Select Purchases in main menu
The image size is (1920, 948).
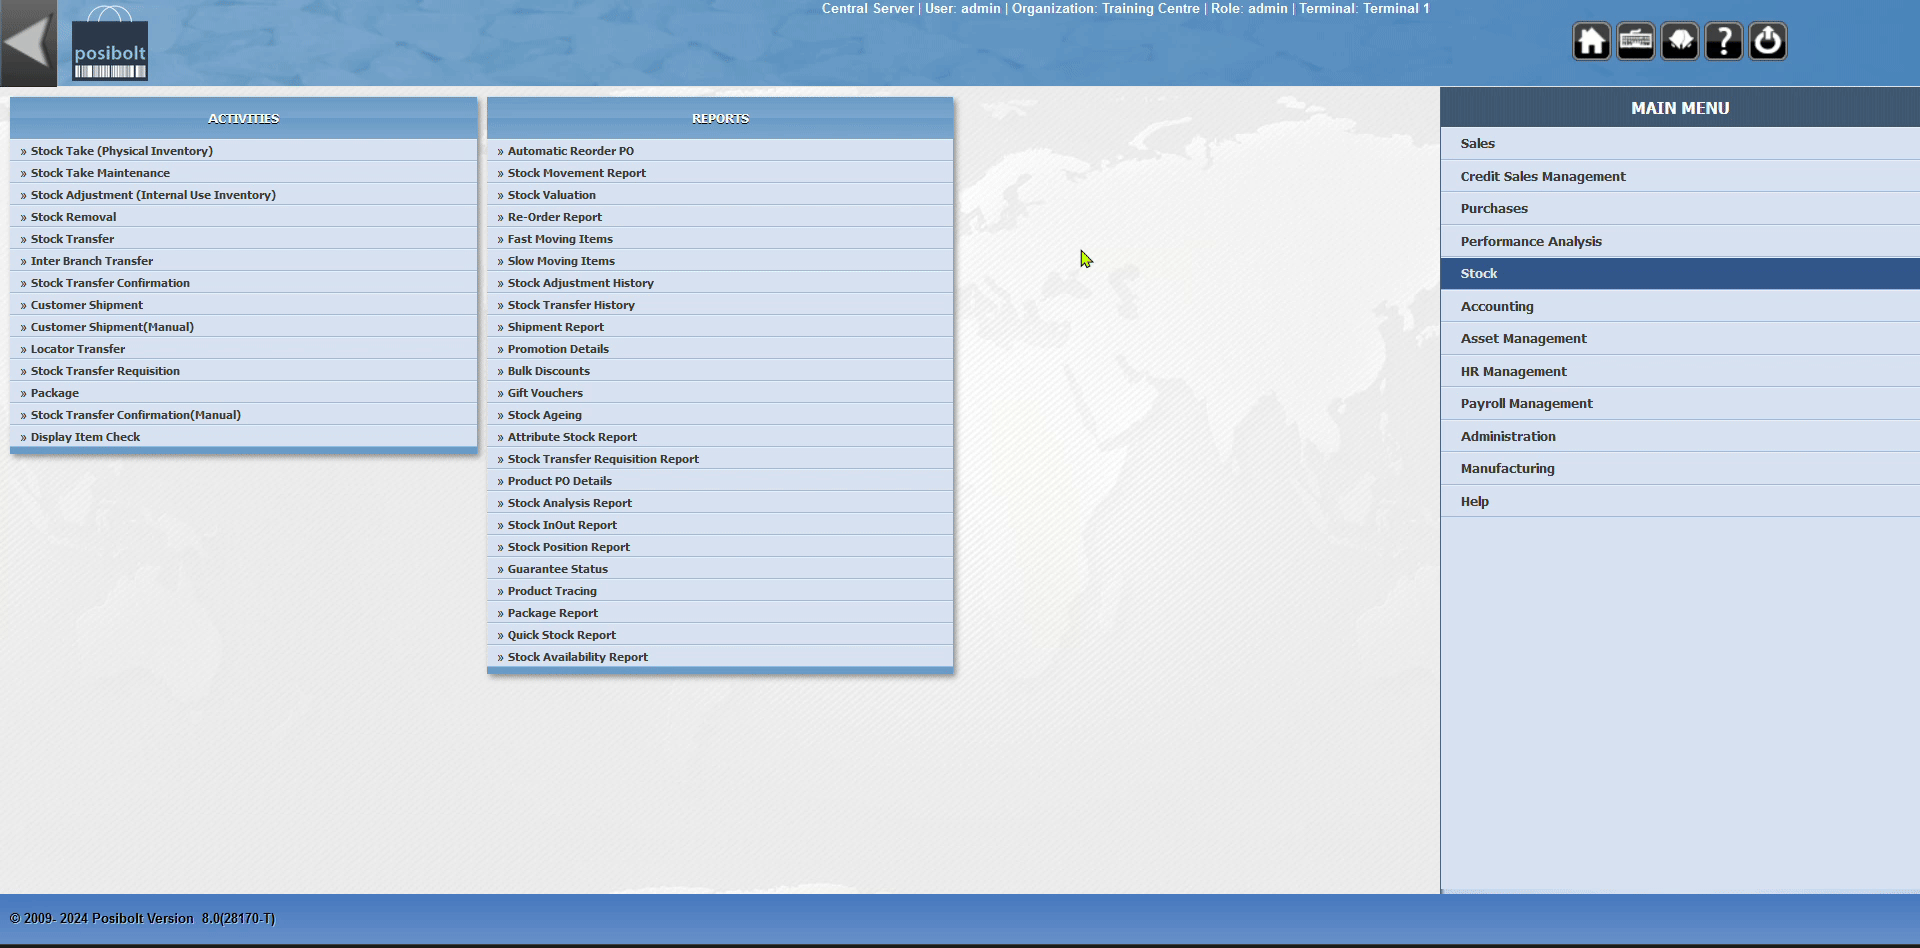coord(1680,208)
